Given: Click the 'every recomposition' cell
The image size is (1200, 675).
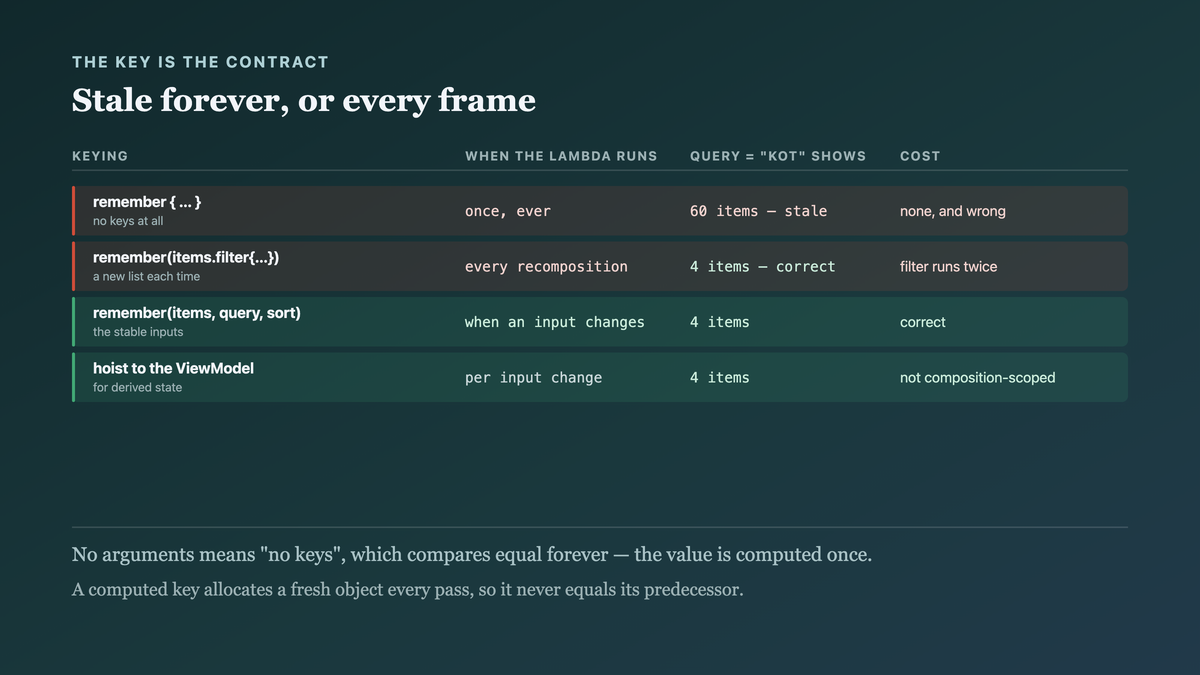Looking at the screenshot, I should click(546, 267).
